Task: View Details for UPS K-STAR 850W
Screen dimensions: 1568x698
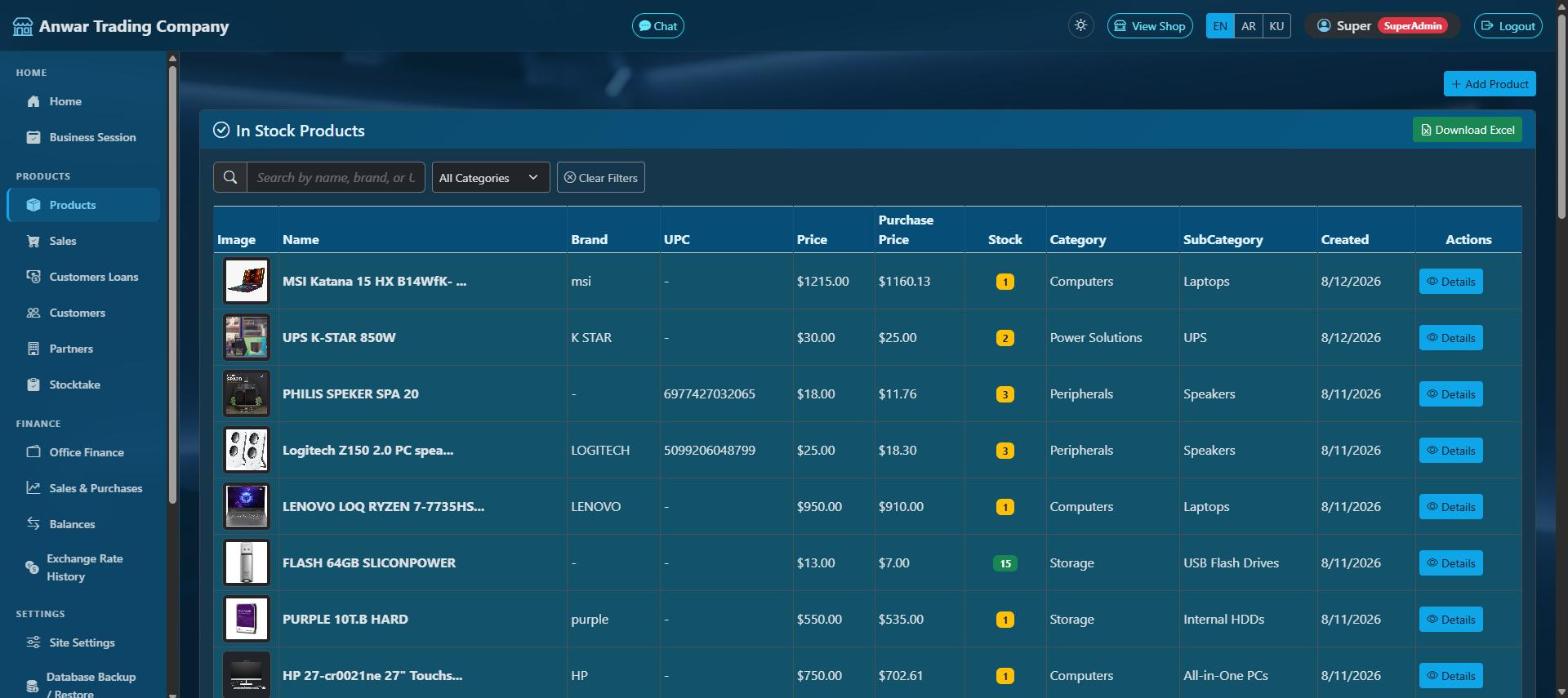Action: [x=1451, y=338]
